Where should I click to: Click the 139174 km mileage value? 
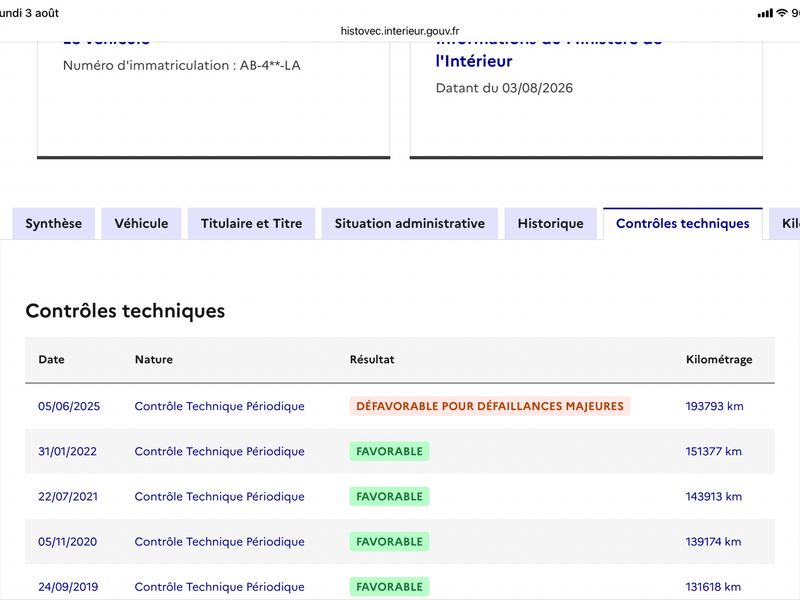(713, 542)
